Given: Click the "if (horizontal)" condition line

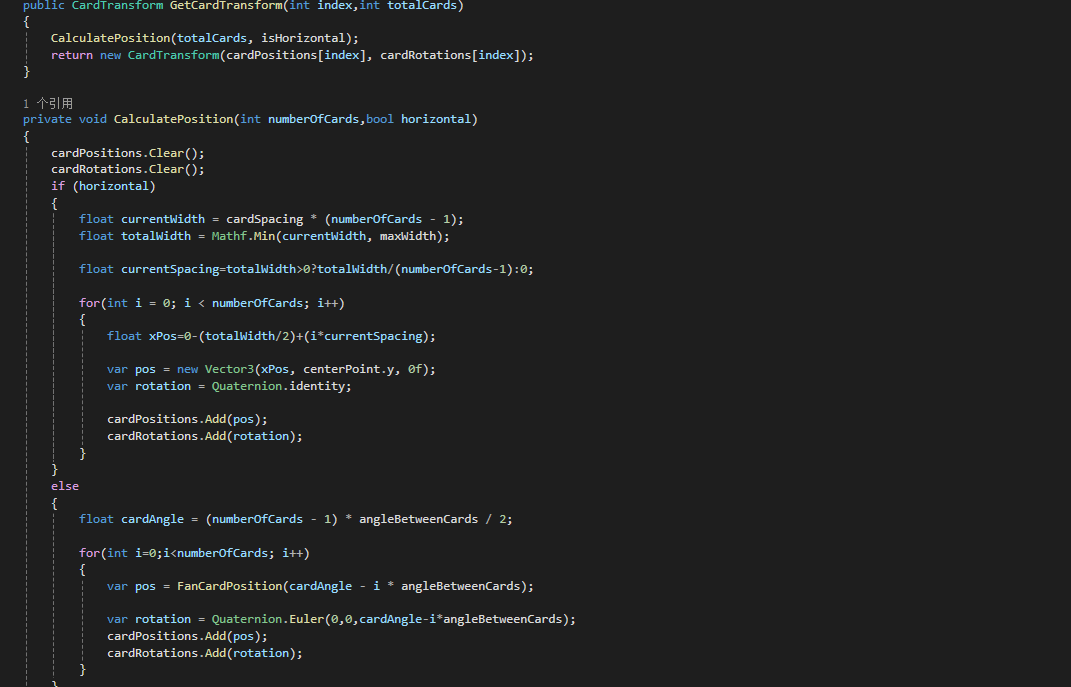Looking at the screenshot, I should tap(103, 186).
